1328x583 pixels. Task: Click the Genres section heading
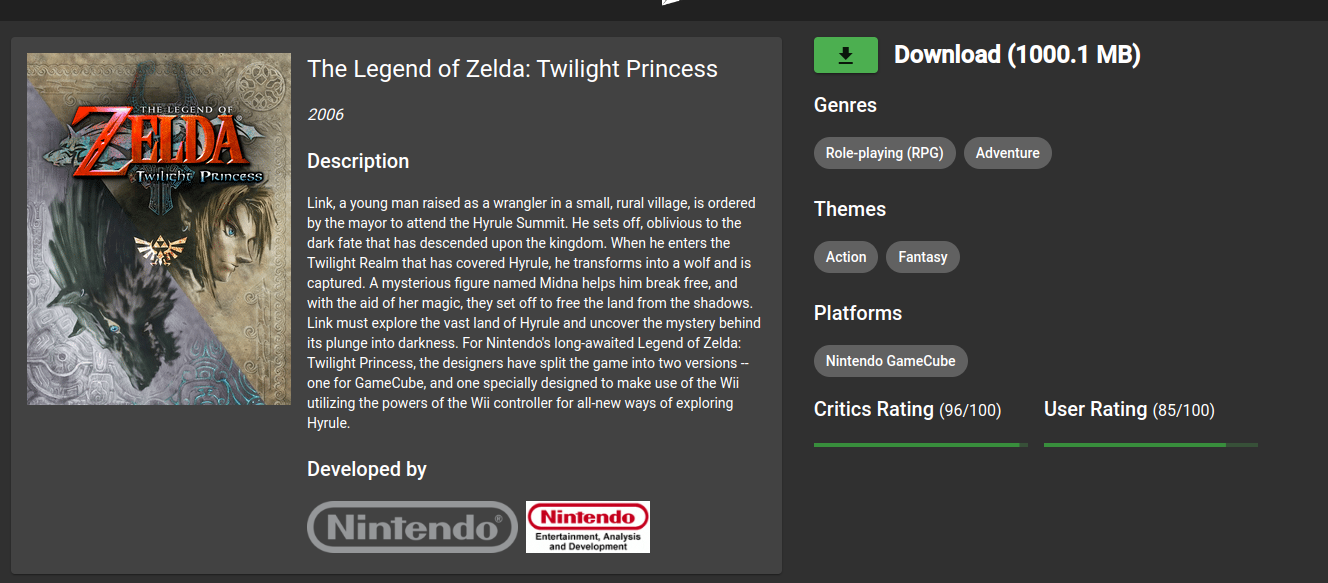(x=844, y=105)
